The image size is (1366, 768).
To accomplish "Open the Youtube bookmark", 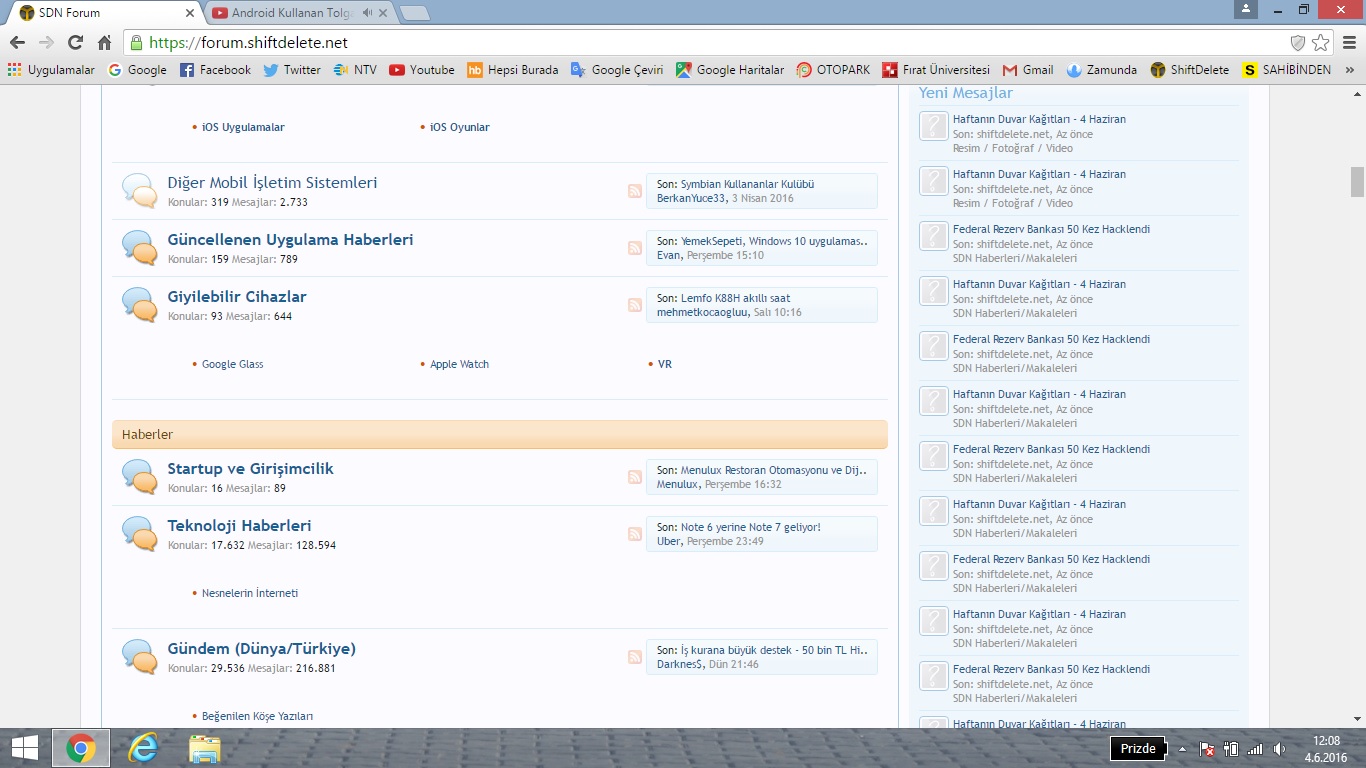I will [422, 70].
